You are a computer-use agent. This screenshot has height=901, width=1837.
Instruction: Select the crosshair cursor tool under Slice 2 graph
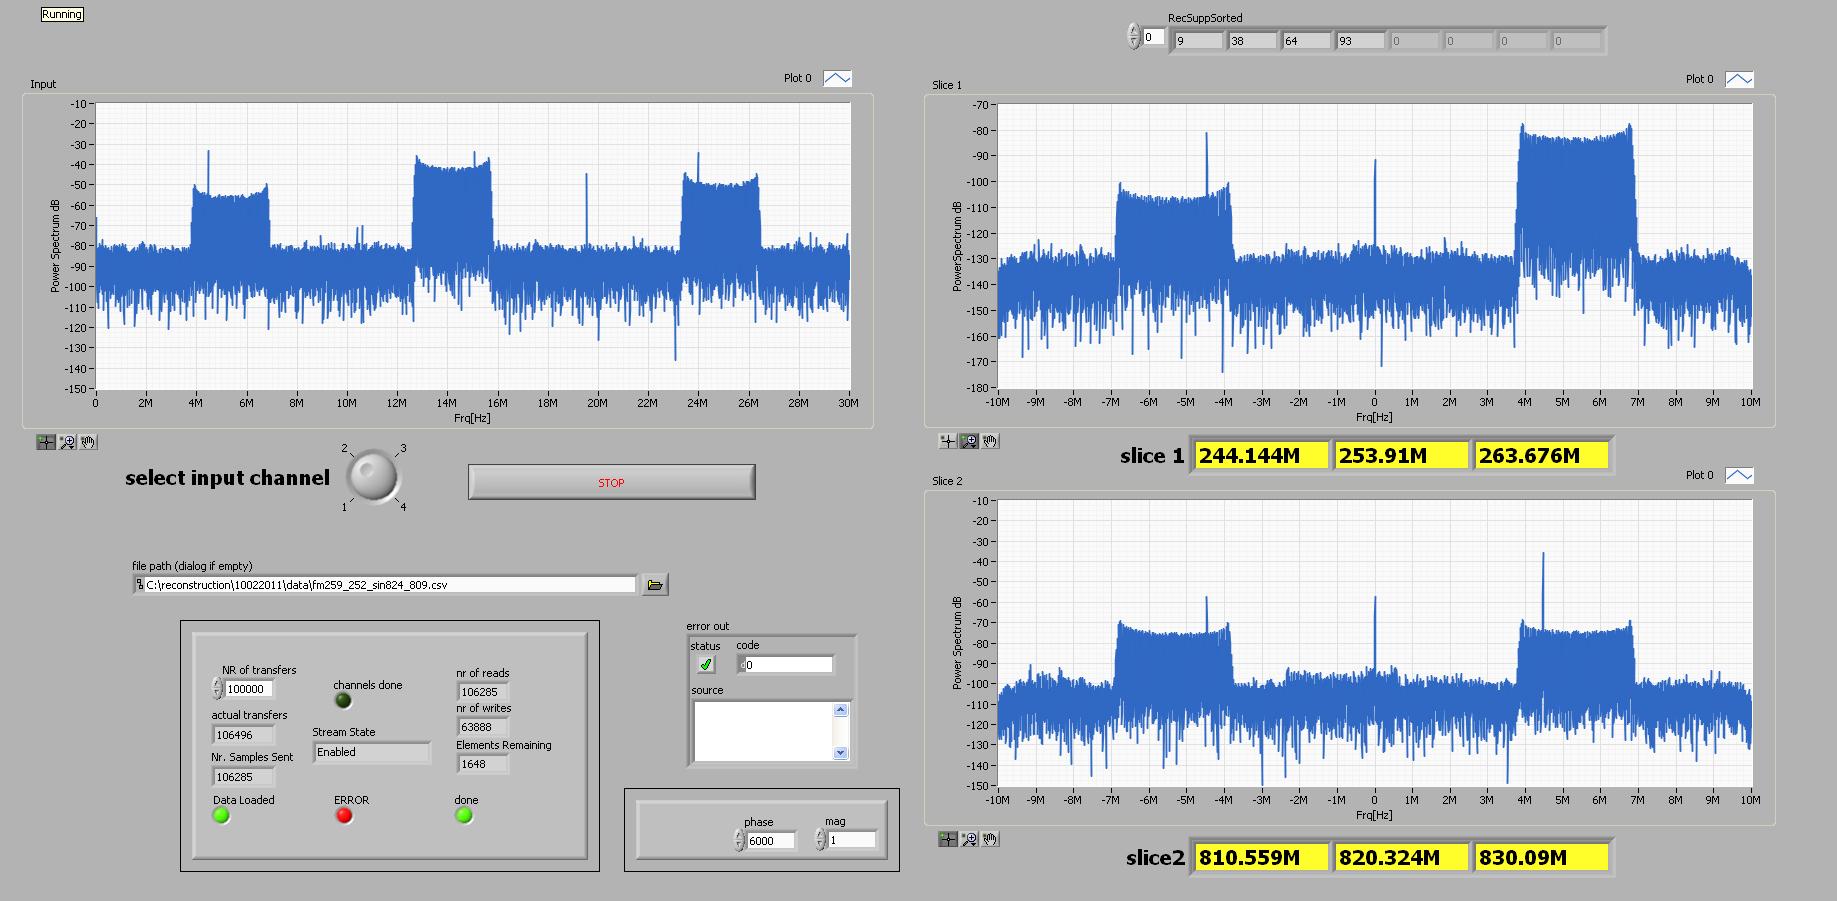tap(948, 839)
